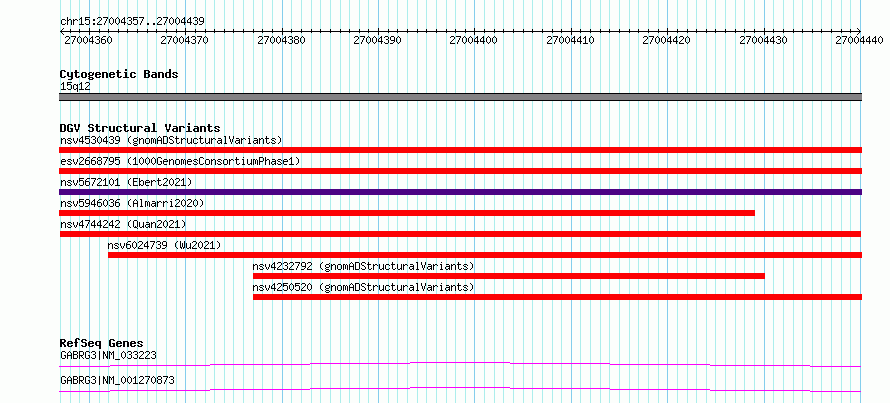Open variant label nsv6024739 Wu2021
890x403 pixels.
click(164, 245)
